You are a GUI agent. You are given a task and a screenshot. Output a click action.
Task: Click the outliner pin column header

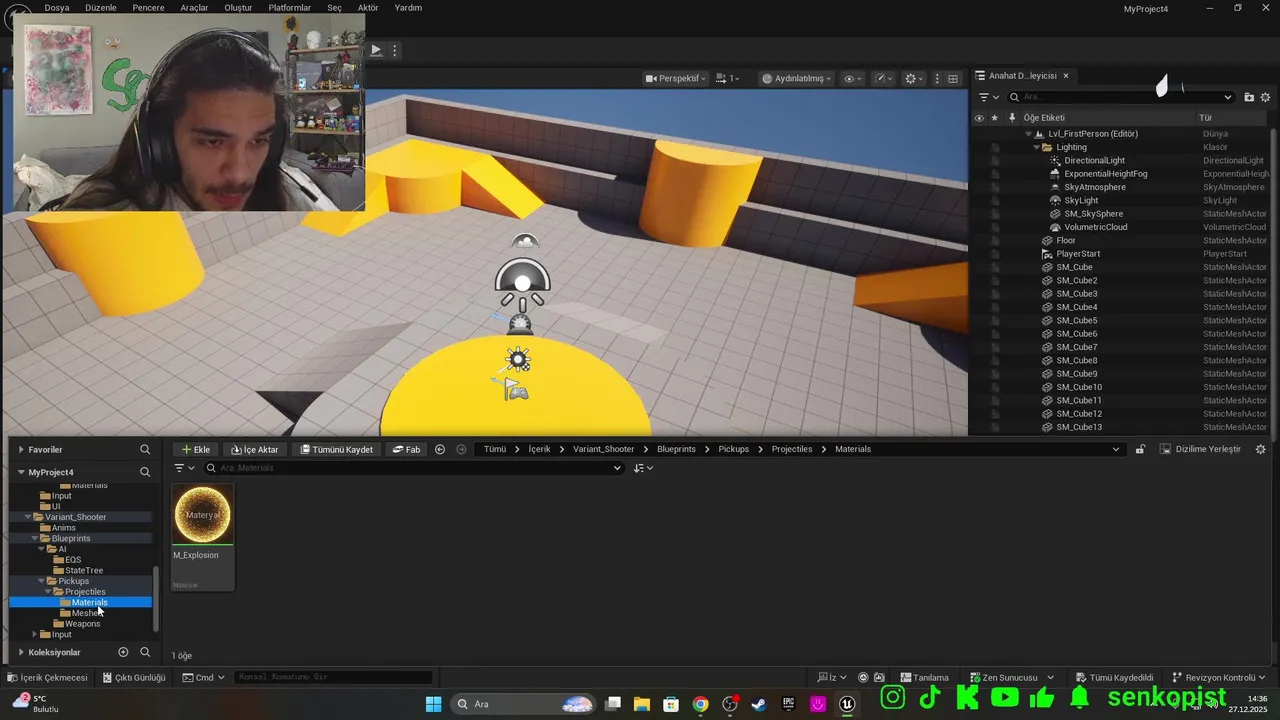[1011, 118]
